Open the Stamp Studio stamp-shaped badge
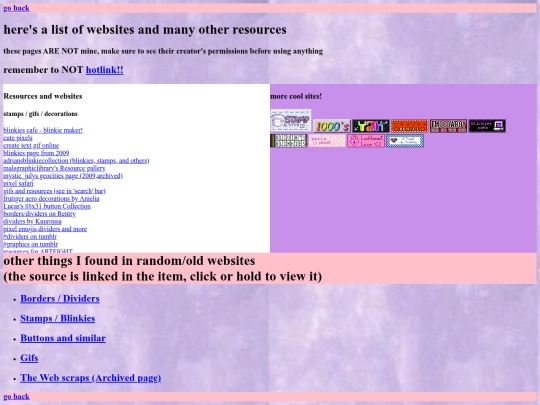 pos(291,121)
